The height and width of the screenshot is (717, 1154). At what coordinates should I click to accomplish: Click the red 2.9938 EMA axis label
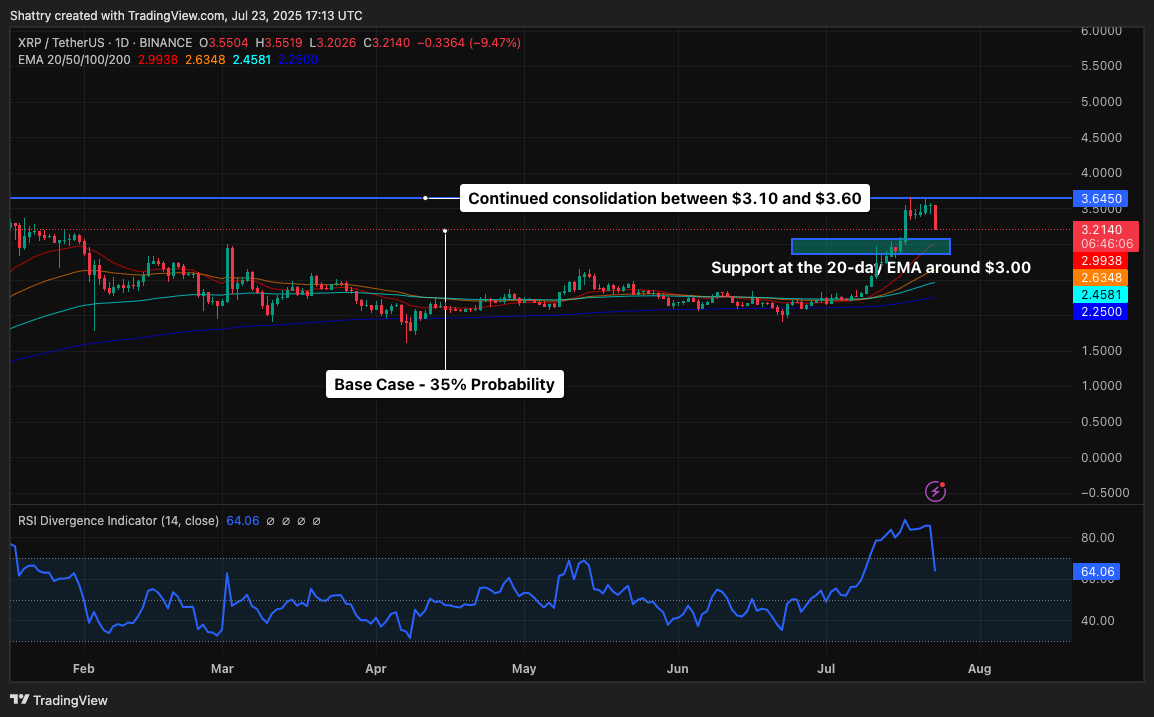[x=1099, y=260]
